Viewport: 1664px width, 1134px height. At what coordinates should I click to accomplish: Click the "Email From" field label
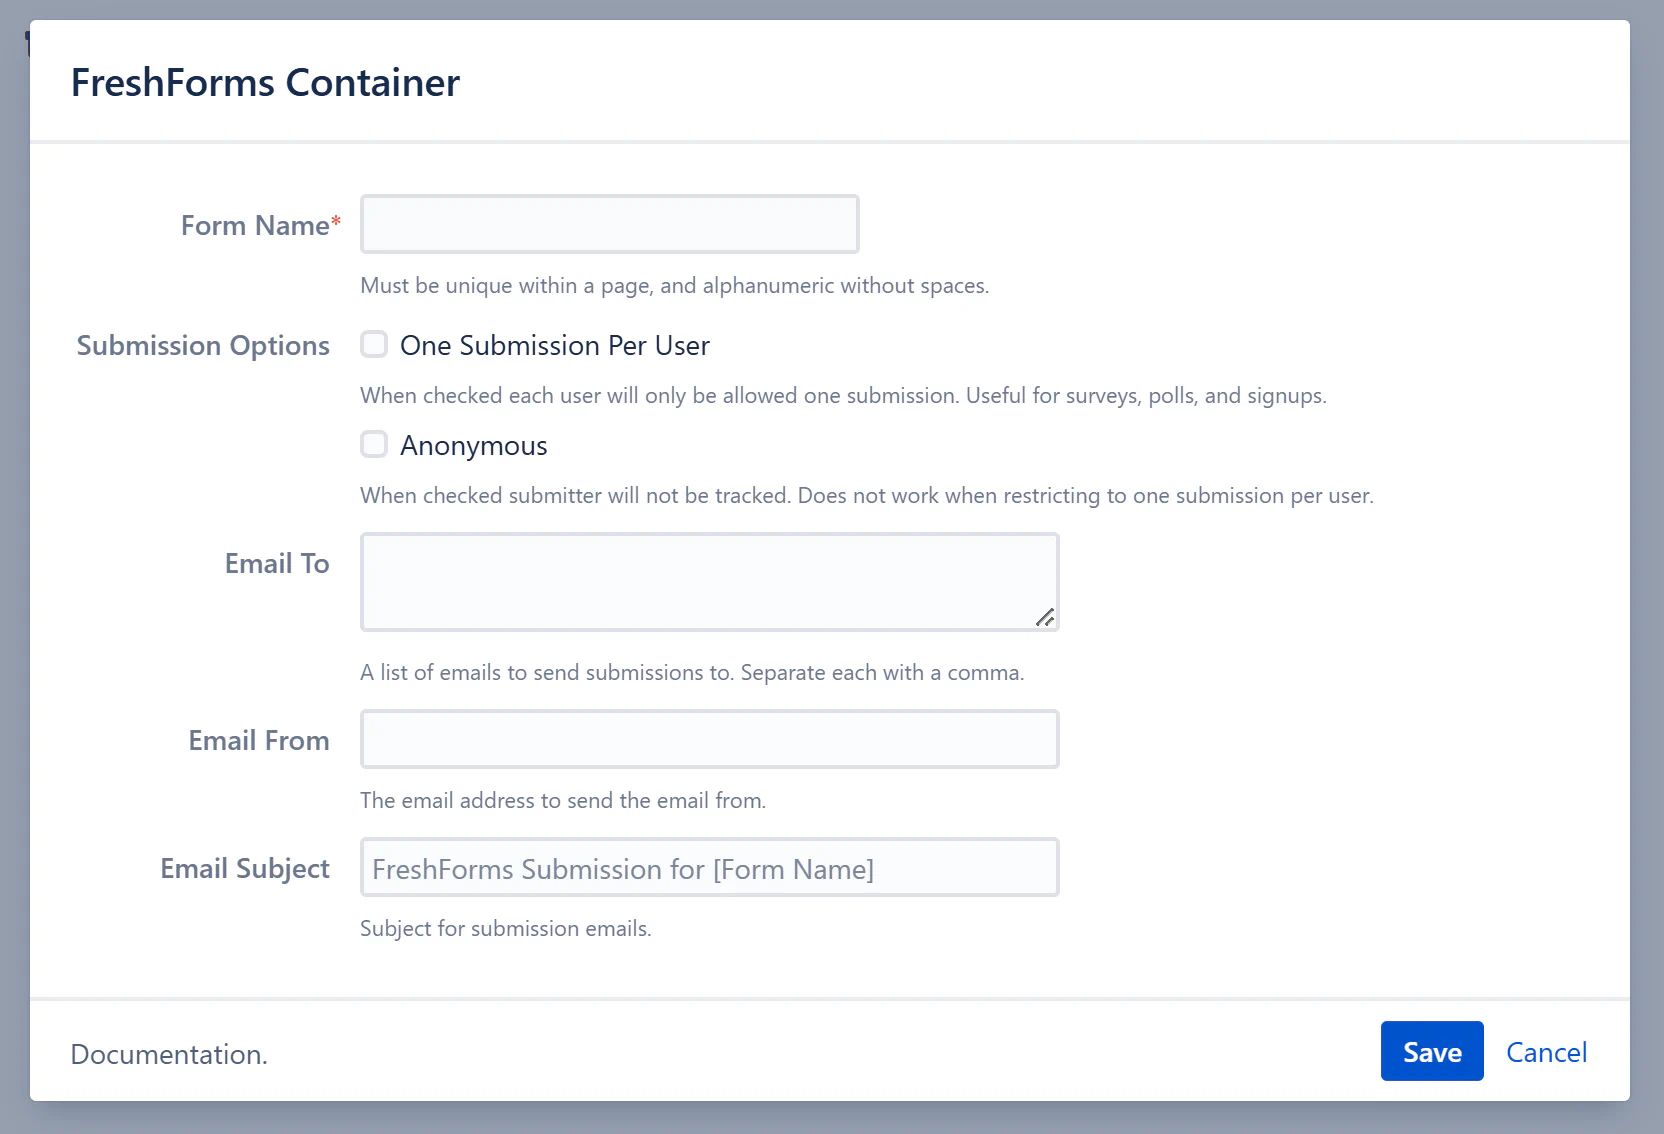click(259, 741)
